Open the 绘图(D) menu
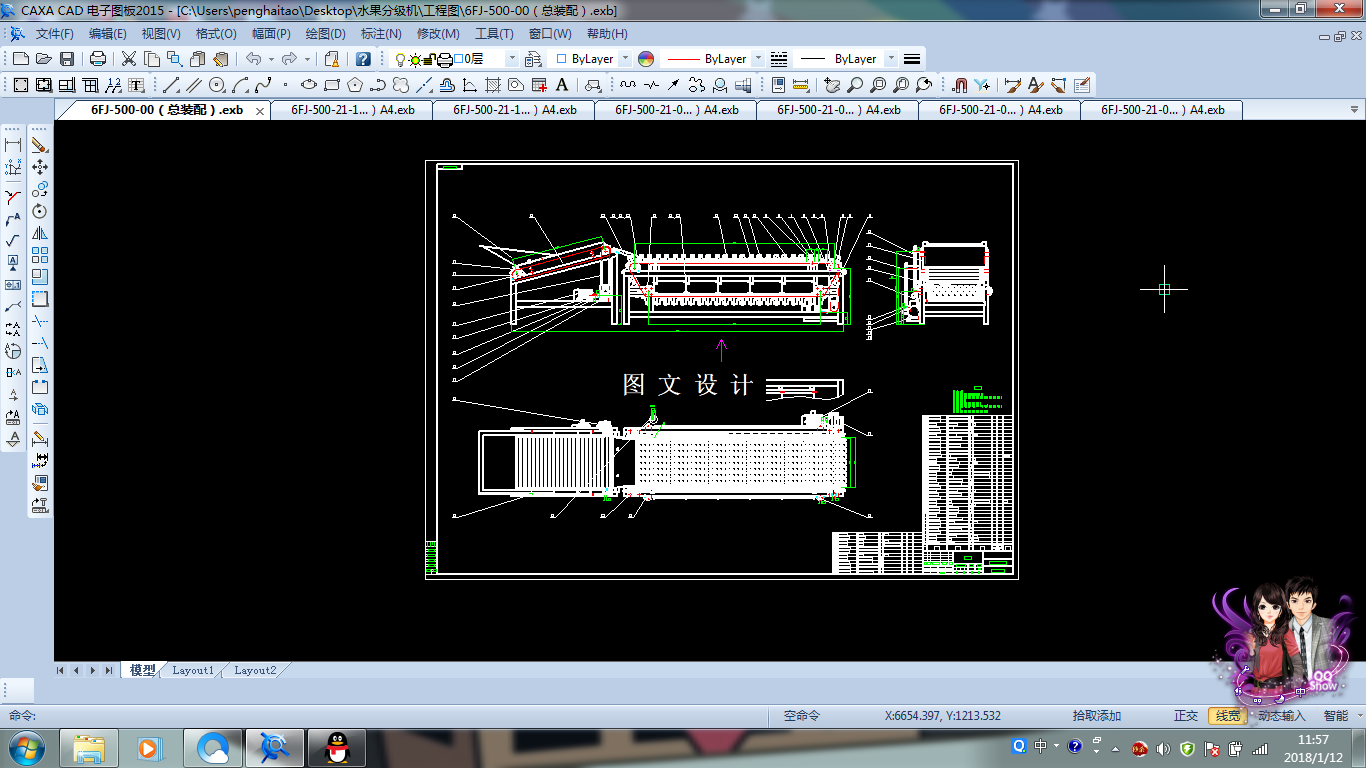Screen dimensions: 1366x768 pos(325,33)
